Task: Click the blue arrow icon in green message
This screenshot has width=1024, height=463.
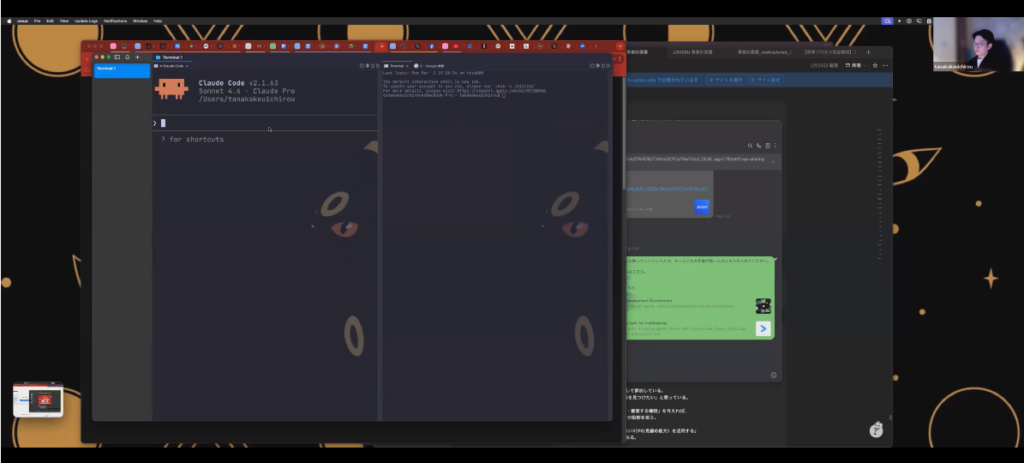Action: [x=763, y=328]
